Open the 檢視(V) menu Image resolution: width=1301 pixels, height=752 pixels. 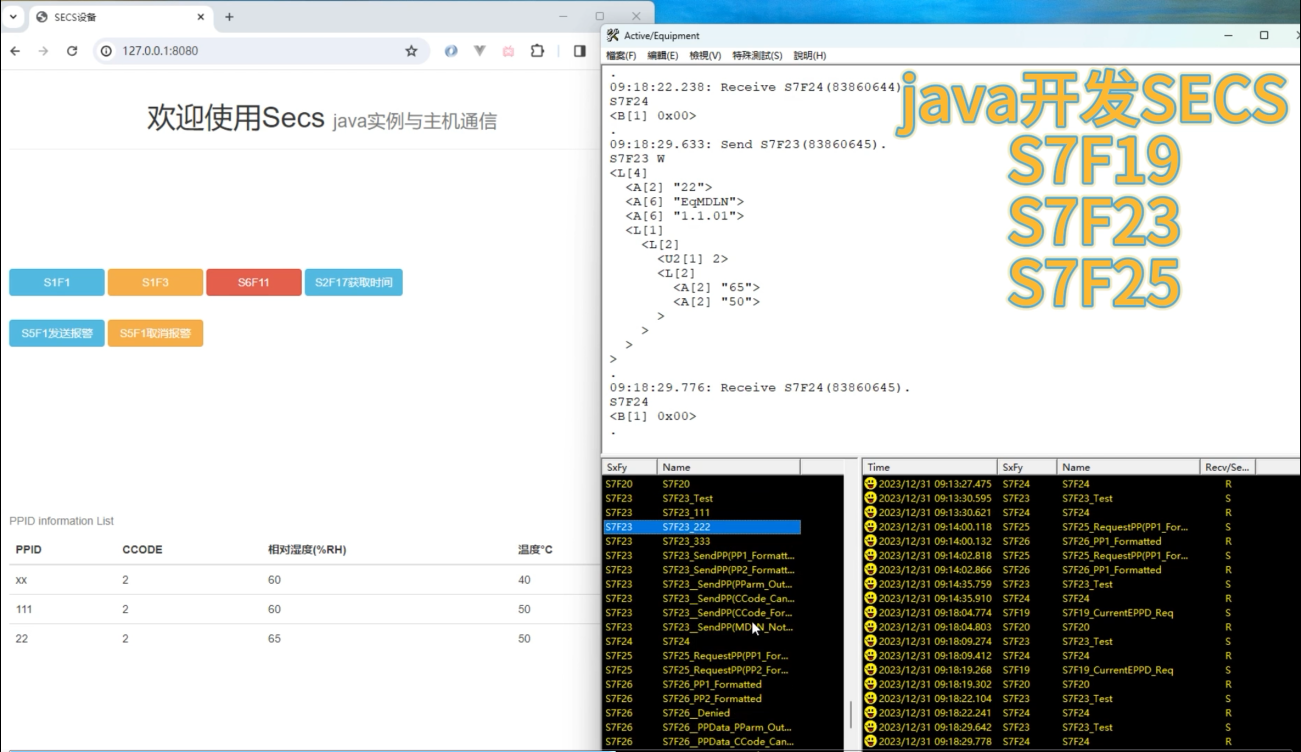(x=706, y=56)
